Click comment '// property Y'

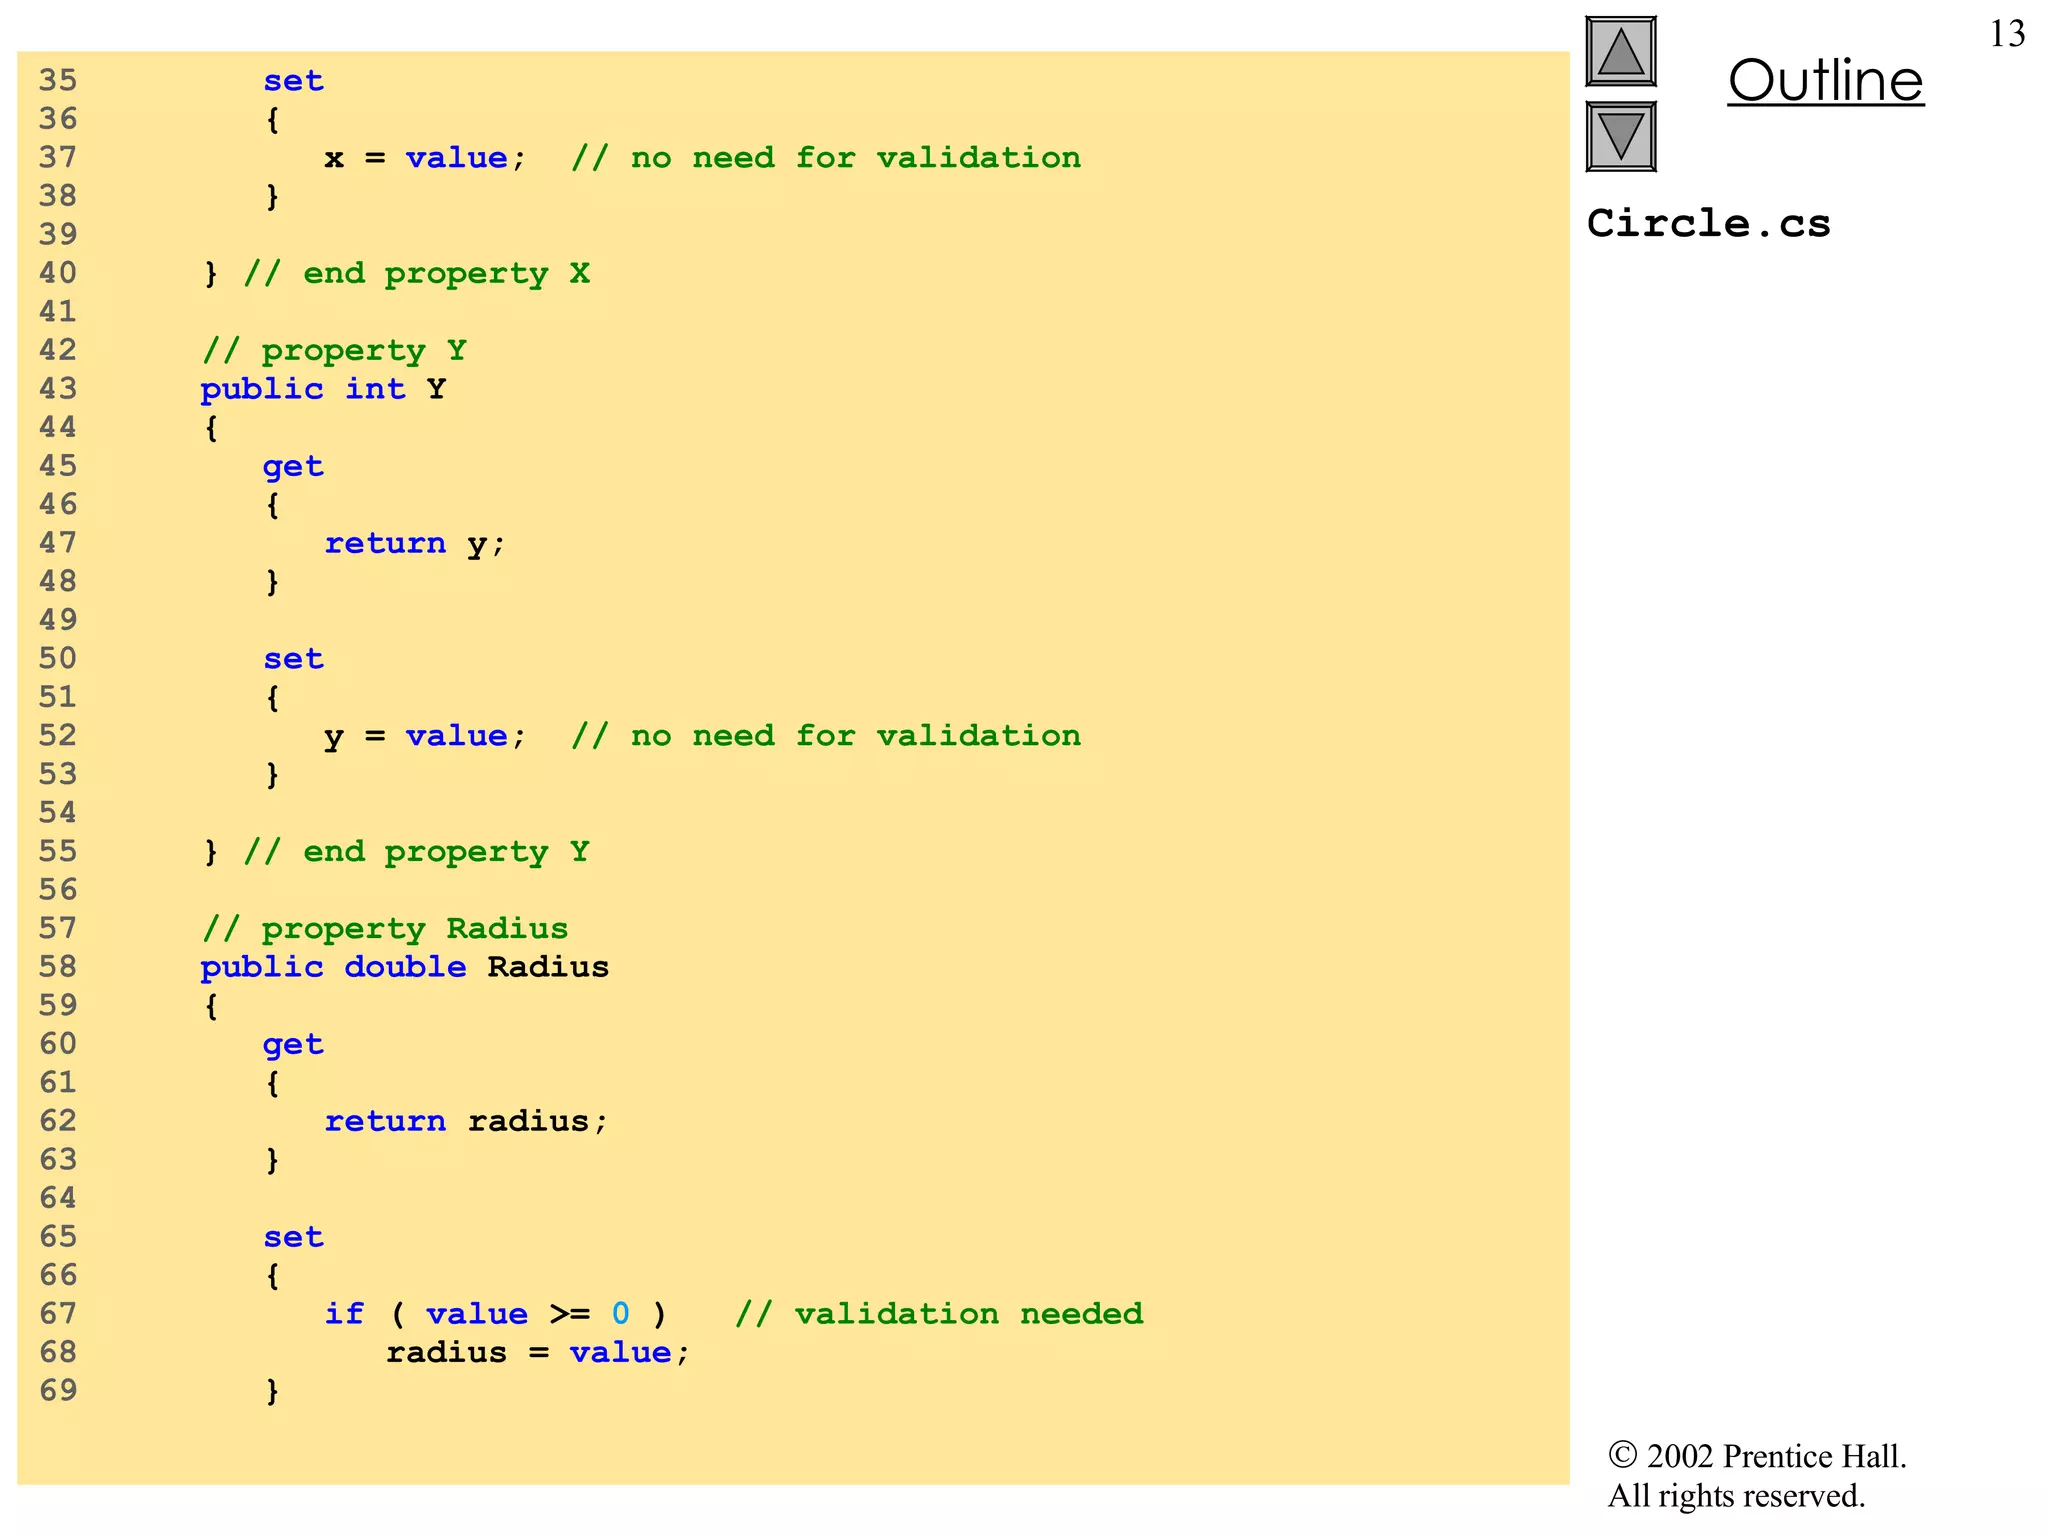(335, 351)
